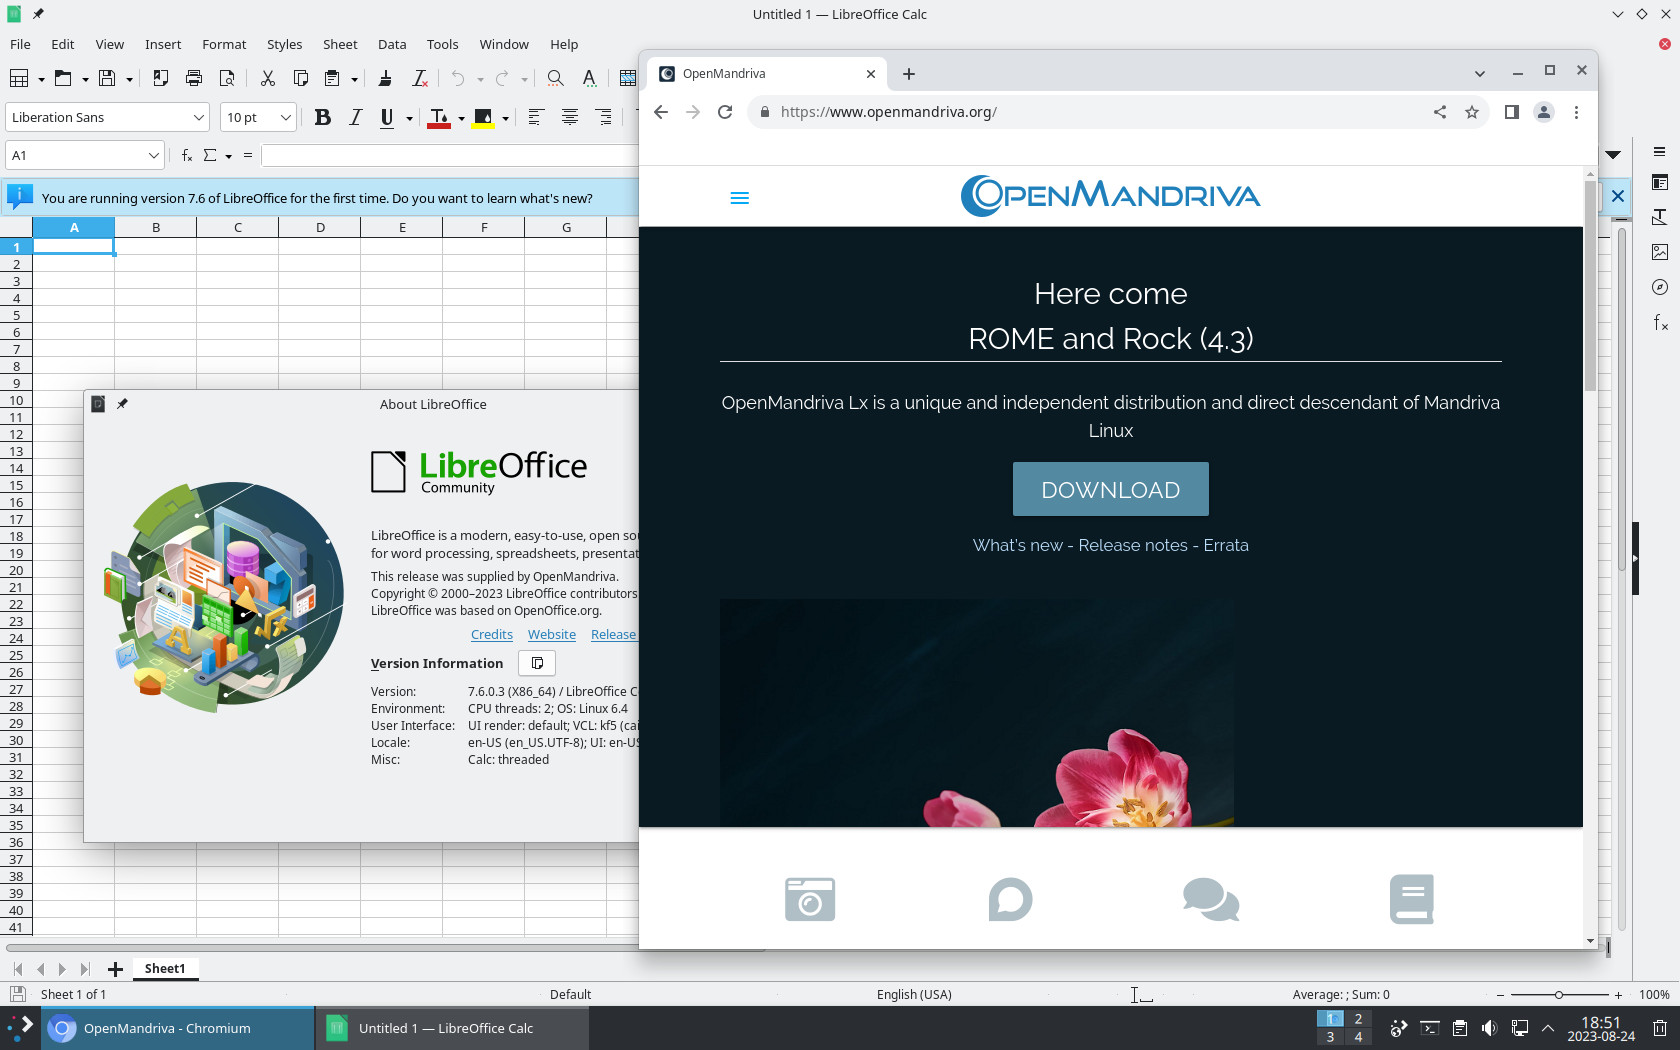The width and height of the screenshot is (1680, 1050).
Task: Select the Clone Formatting paintbrush icon
Action: [x=385, y=78]
